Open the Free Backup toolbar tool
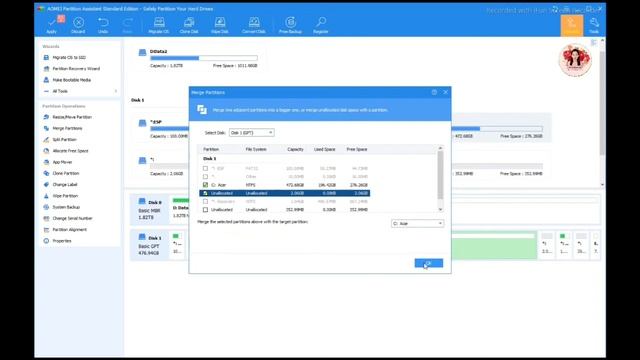Screen dimensions: 640x360 click(x=290, y=25)
